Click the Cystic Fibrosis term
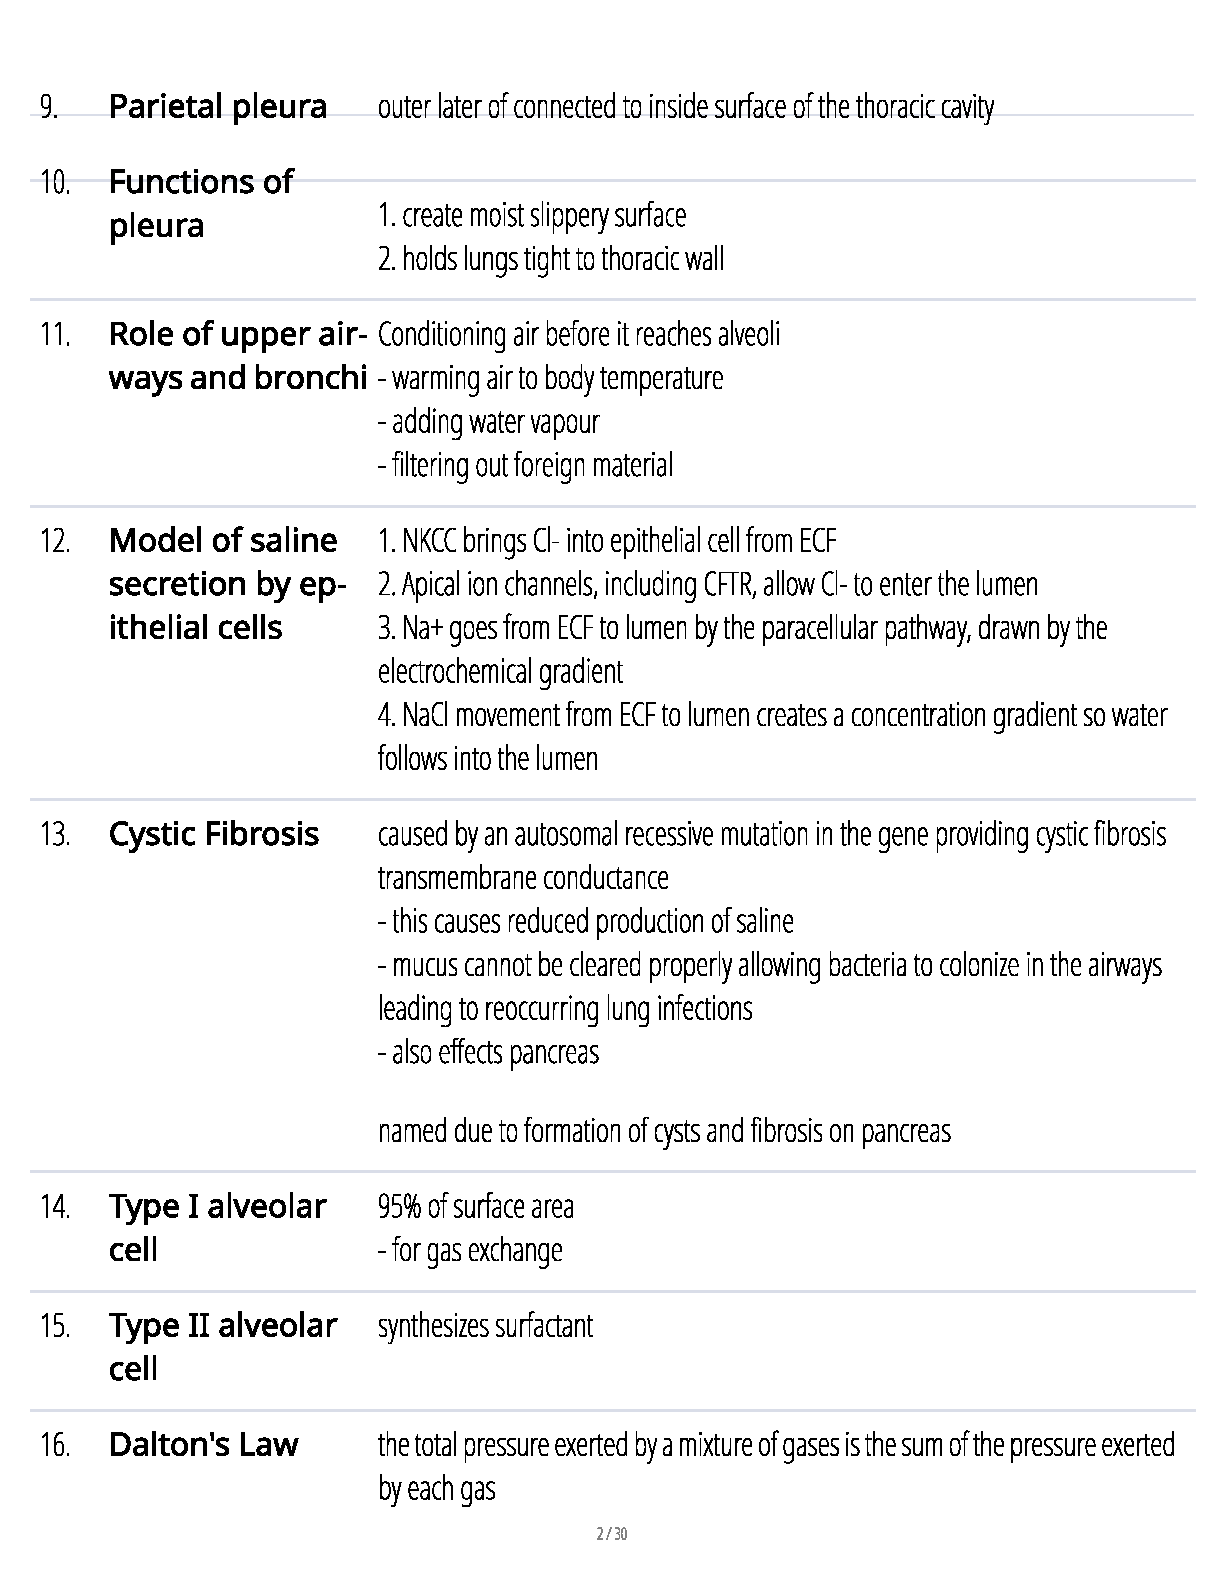Screen dimensions: 1224x1584 213,834
